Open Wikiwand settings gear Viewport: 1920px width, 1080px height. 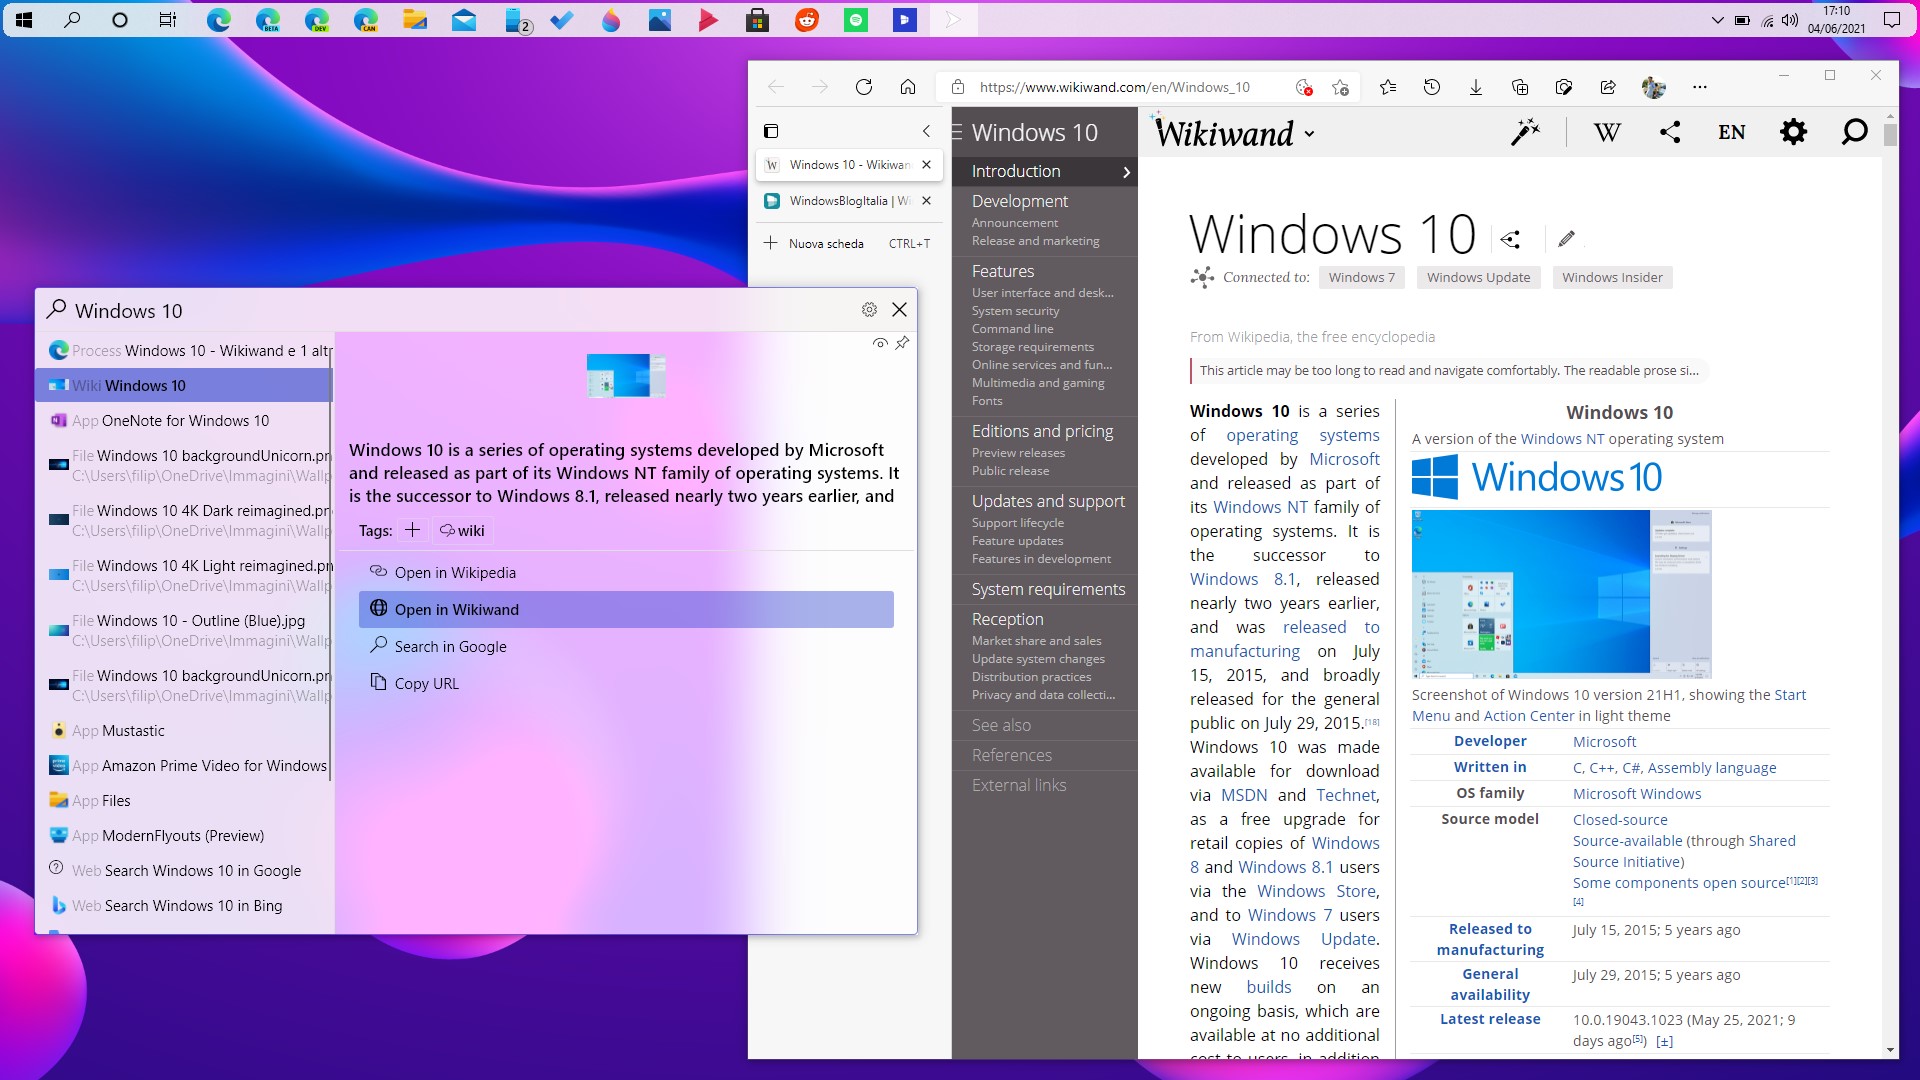point(1794,132)
